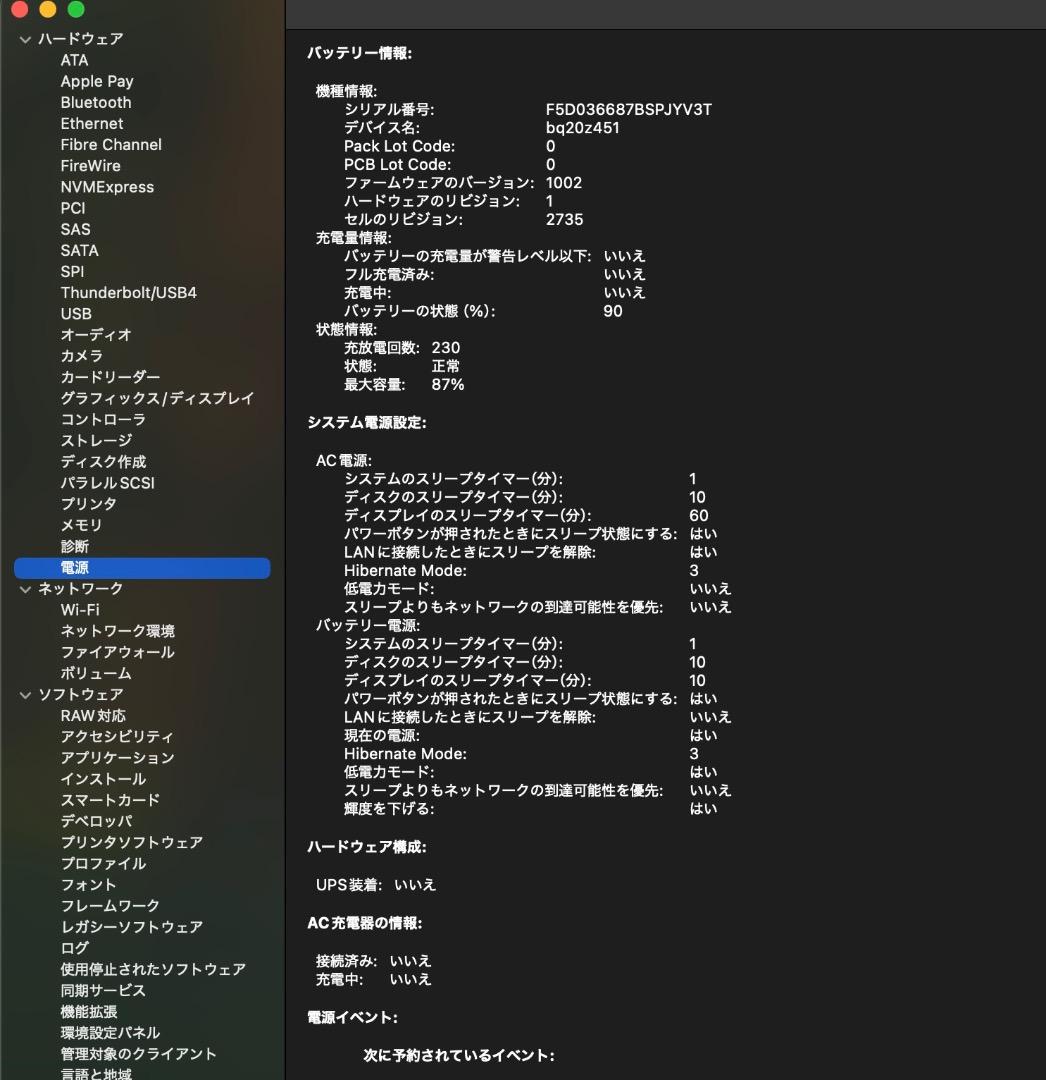Open Wi-Fi under ネットワーク
1046x1080 pixels.
[x=79, y=610]
